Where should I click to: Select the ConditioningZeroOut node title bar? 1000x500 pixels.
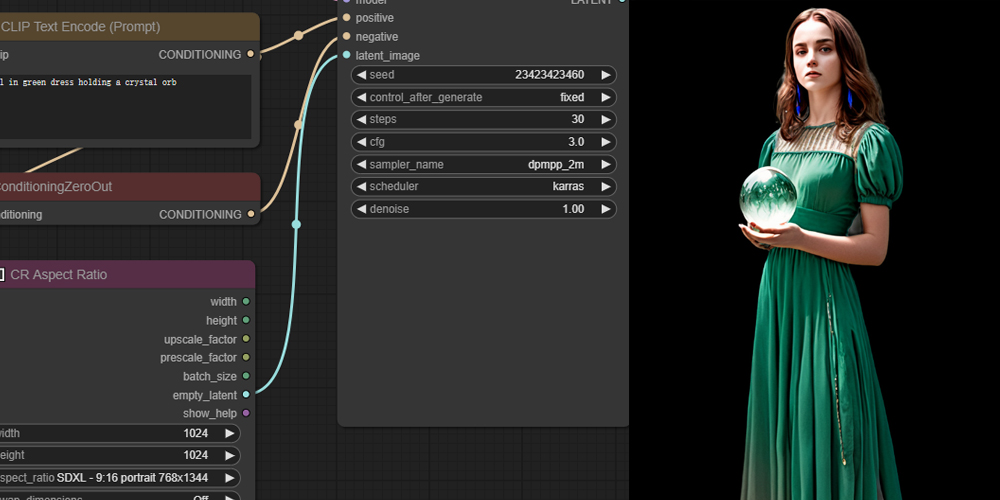(x=129, y=187)
